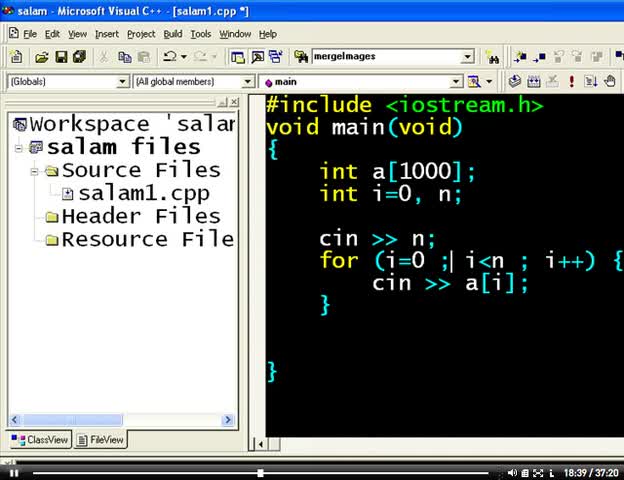This screenshot has width=624, height=480.
Task: Click the '#include <iostream.h>' line
Action: tap(404, 105)
